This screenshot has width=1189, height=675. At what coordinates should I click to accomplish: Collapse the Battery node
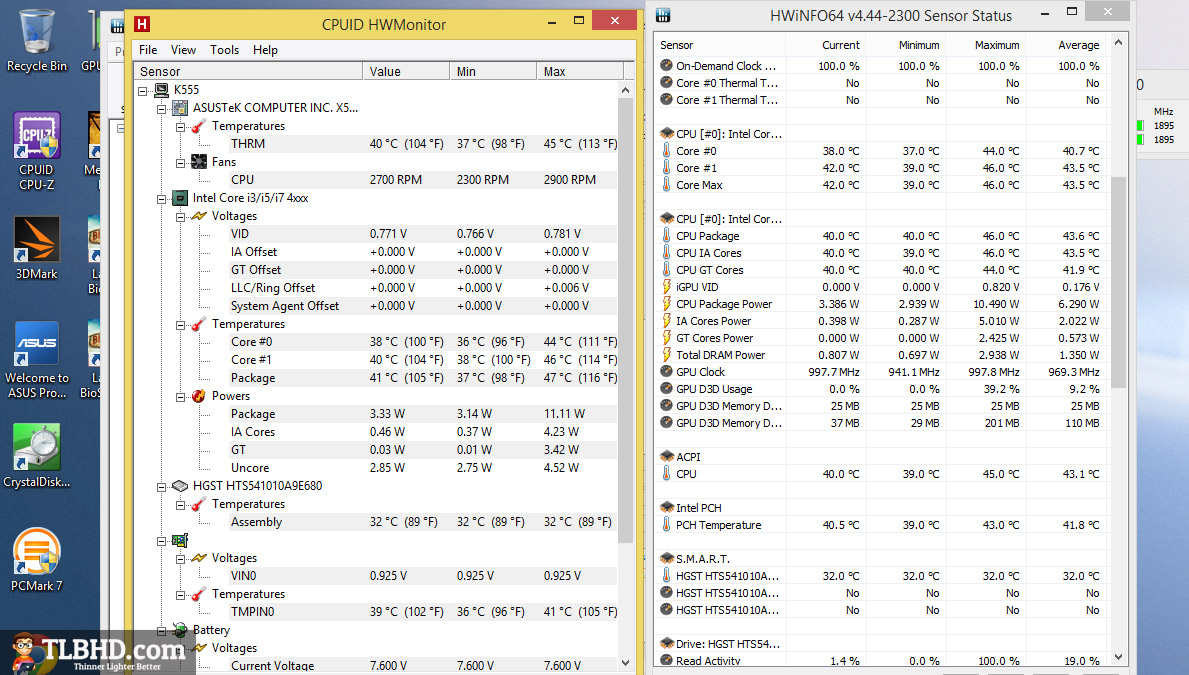pyautogui.click(x=162, y=630)
